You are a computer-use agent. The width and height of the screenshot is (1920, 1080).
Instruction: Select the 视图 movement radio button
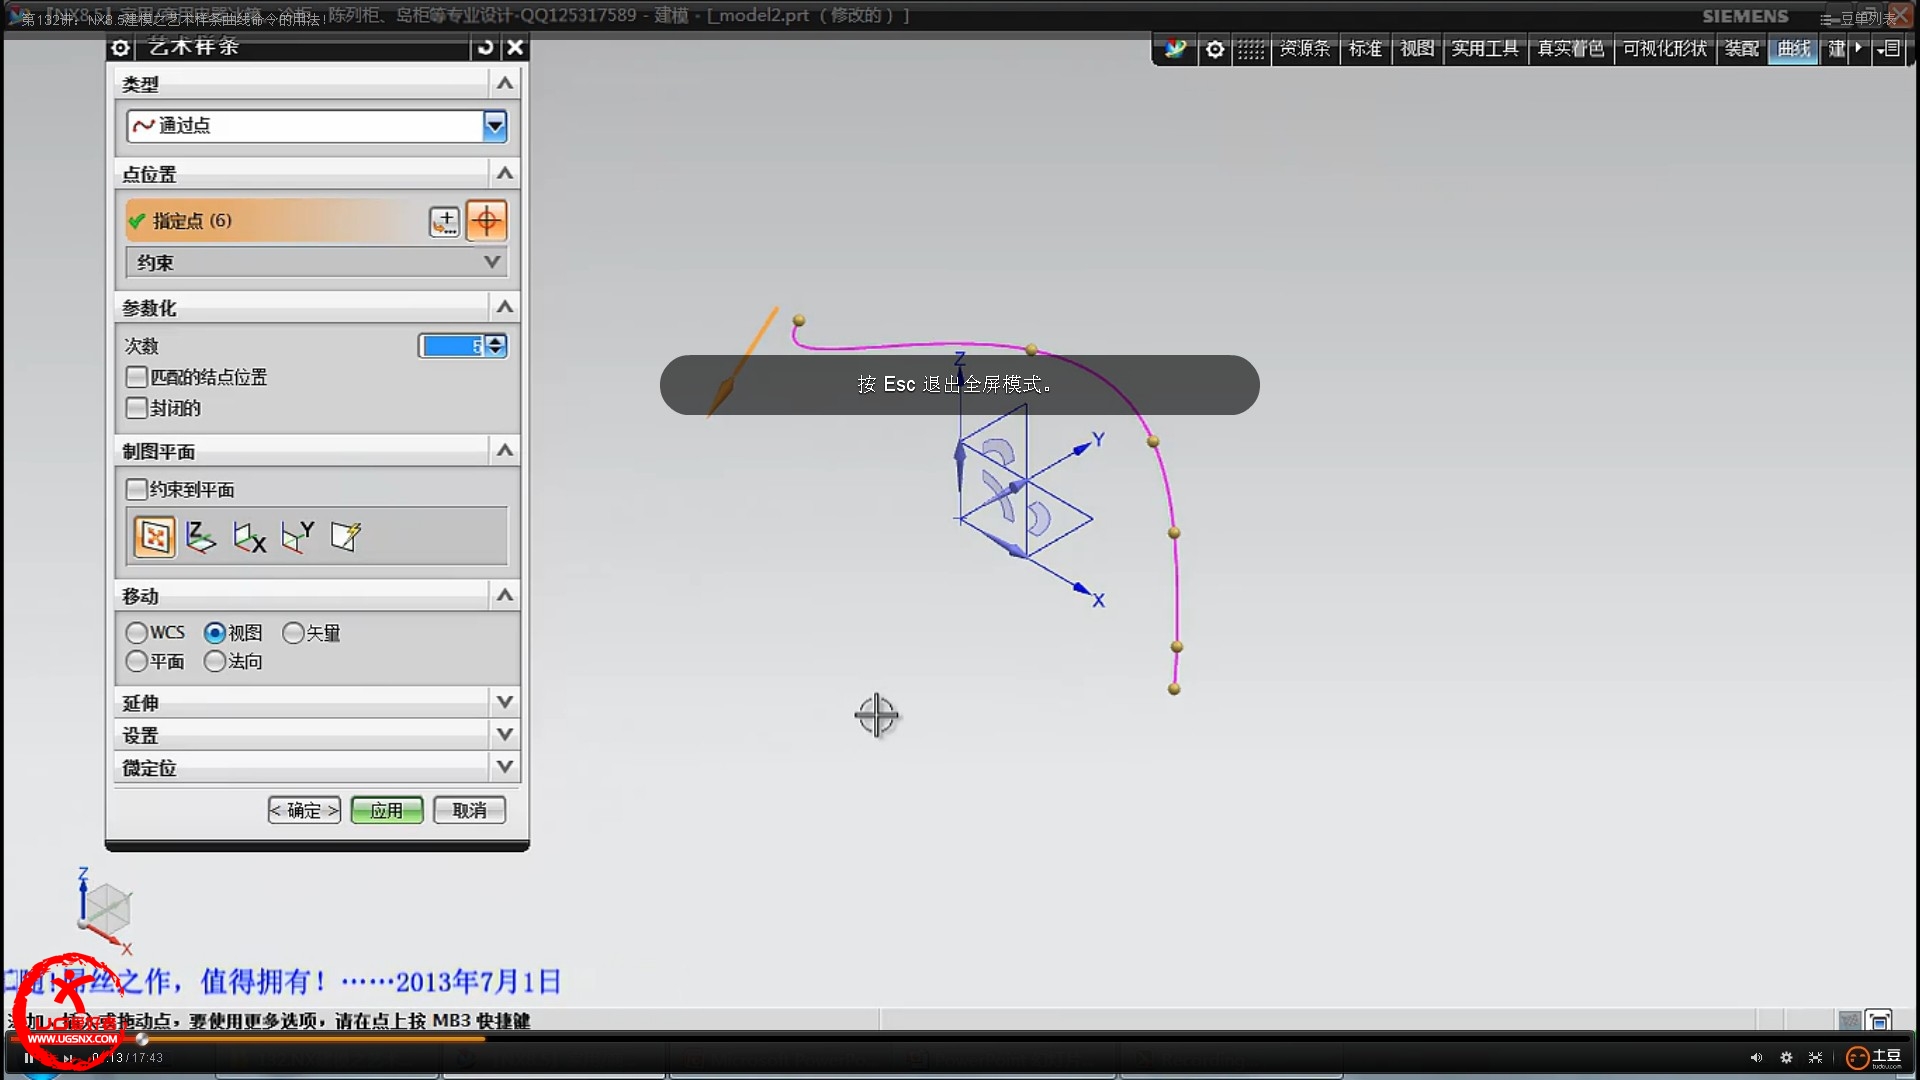pos(214,633)
